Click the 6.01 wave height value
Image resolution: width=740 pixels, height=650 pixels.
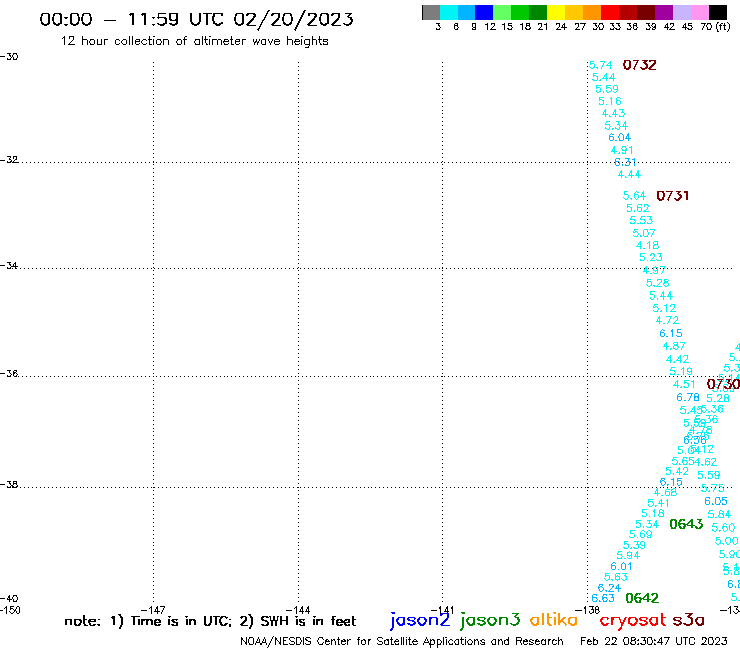621,566
